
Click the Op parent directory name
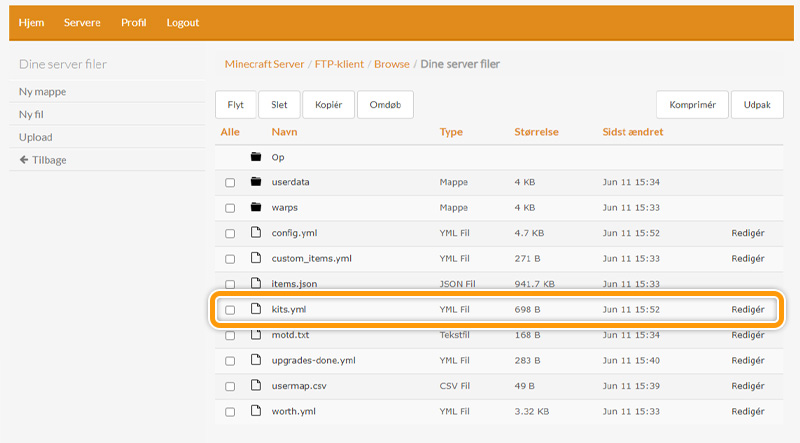[x=278, y=157]
